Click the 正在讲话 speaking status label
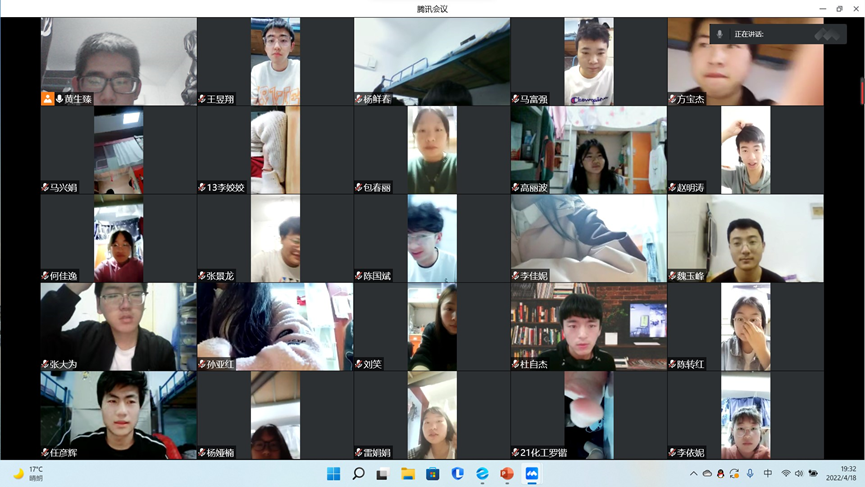This screenshot has height=487, width=865. pyautogui.click(x=750, y=34)
